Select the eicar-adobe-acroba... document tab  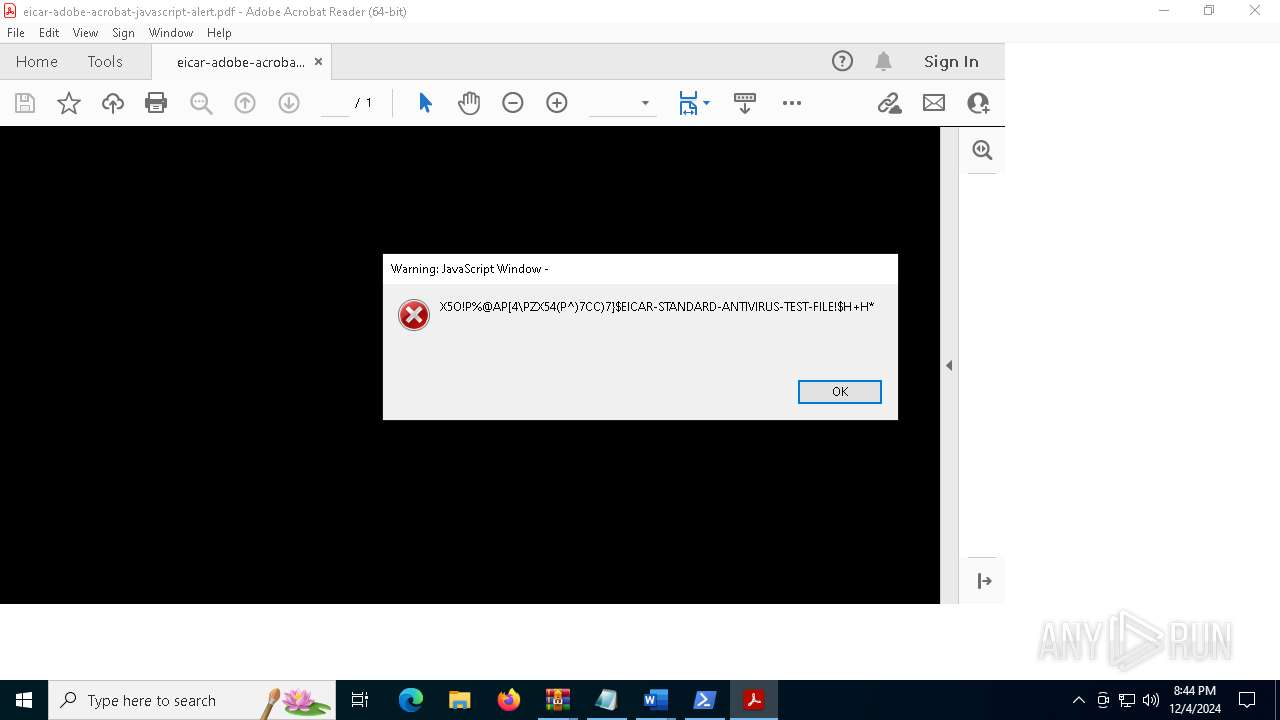[240, 62]
